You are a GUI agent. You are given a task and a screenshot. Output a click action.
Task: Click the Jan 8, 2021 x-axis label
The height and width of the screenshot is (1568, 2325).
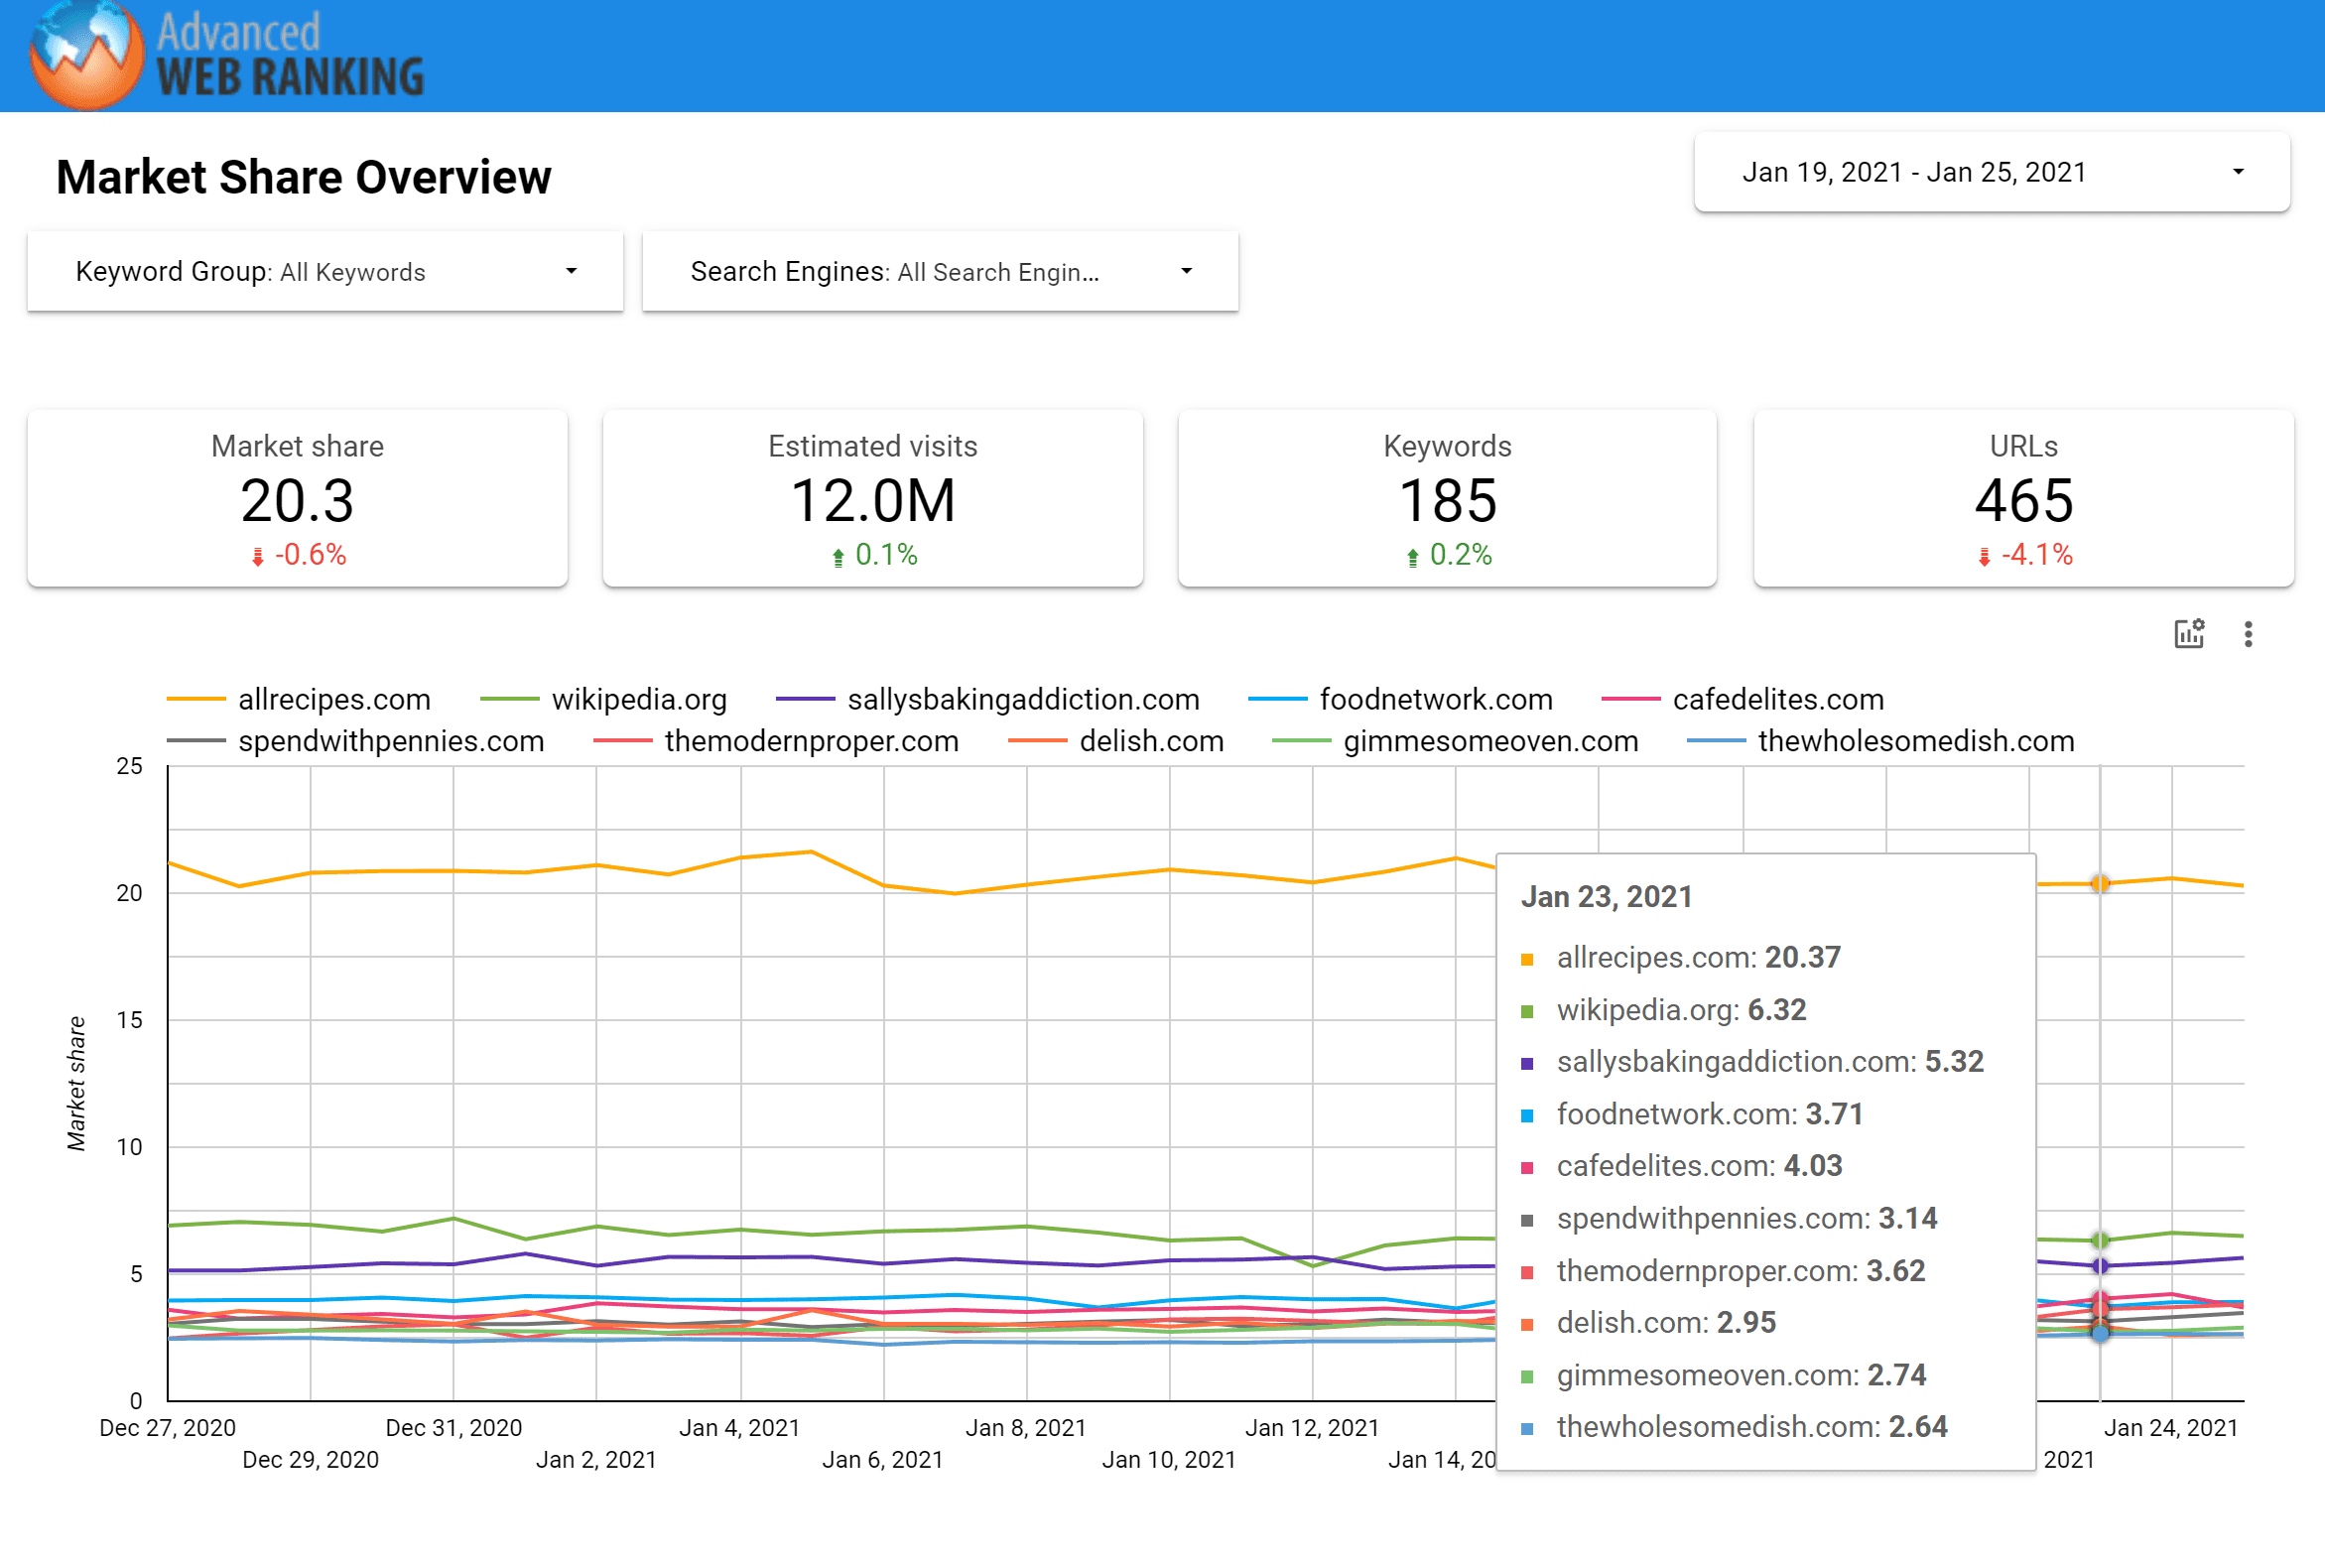click(1026, 1428)
